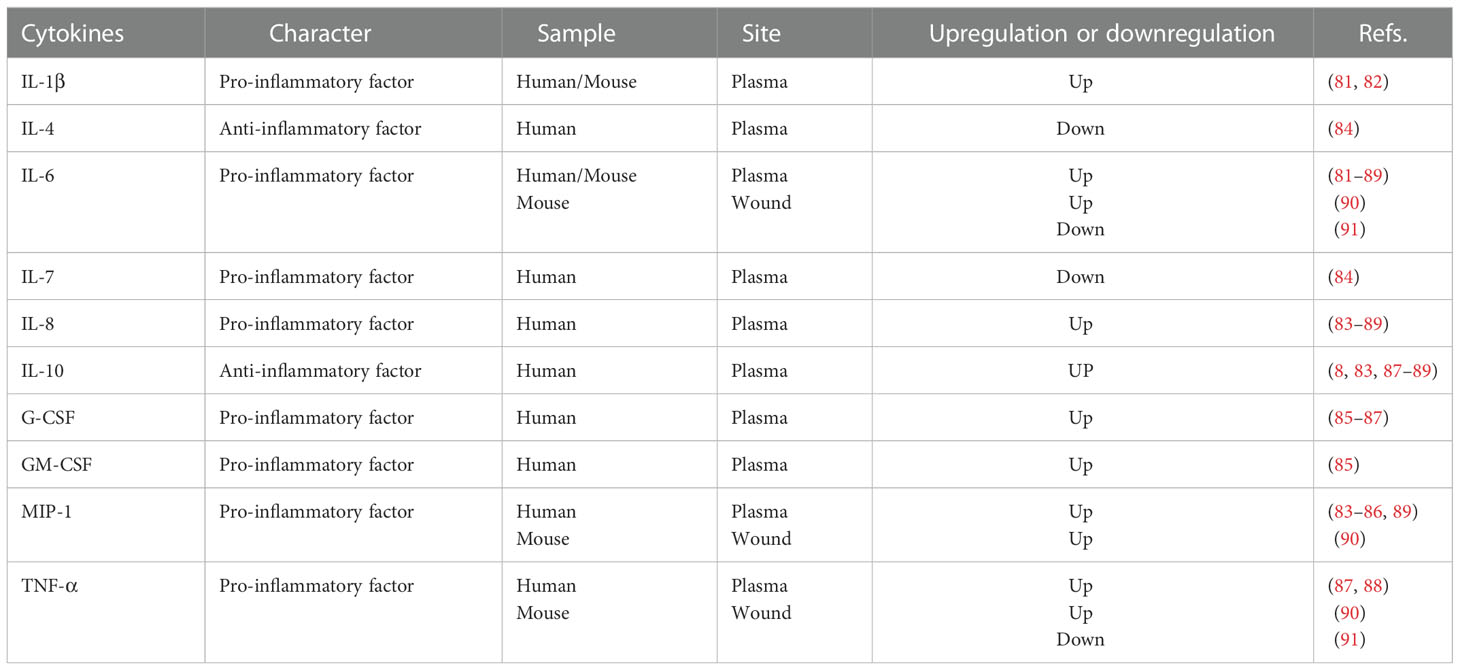The width and height of the screenshot is (1460, 670).
Task: Follow reference 85–87 for G-CSF
Action: [1357, 418]
